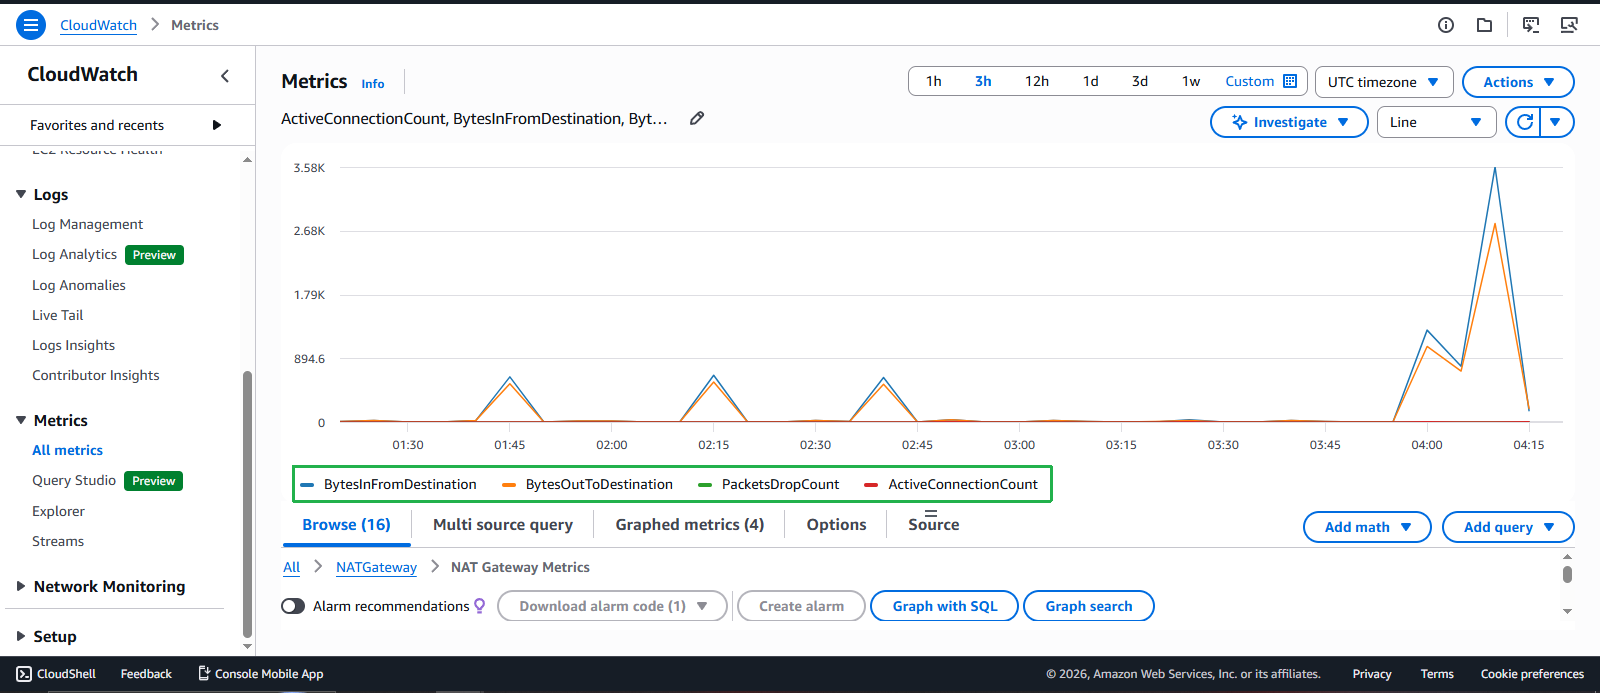
Task: Toggle Alarm recommendations switch
Action: pos(293,606)
